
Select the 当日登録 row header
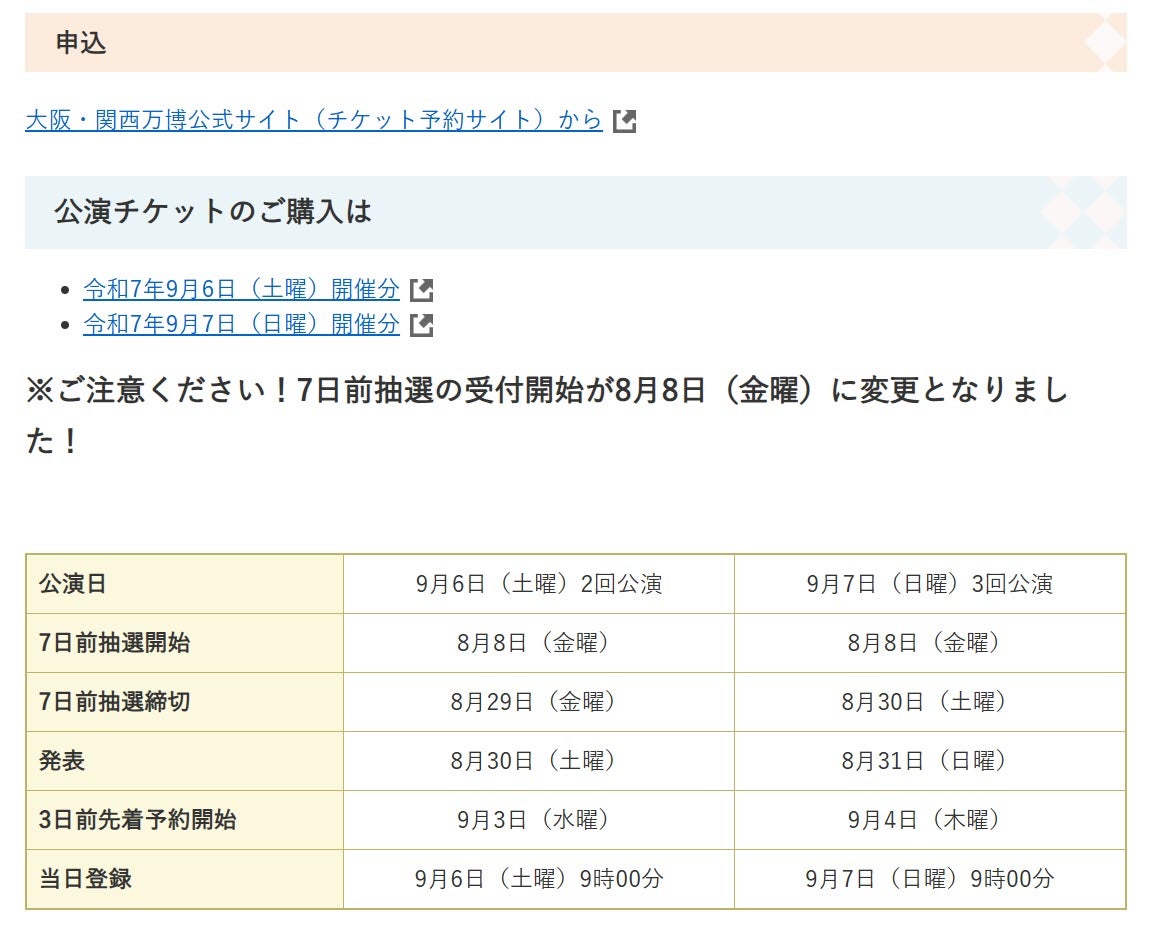[x=184, y=879]
